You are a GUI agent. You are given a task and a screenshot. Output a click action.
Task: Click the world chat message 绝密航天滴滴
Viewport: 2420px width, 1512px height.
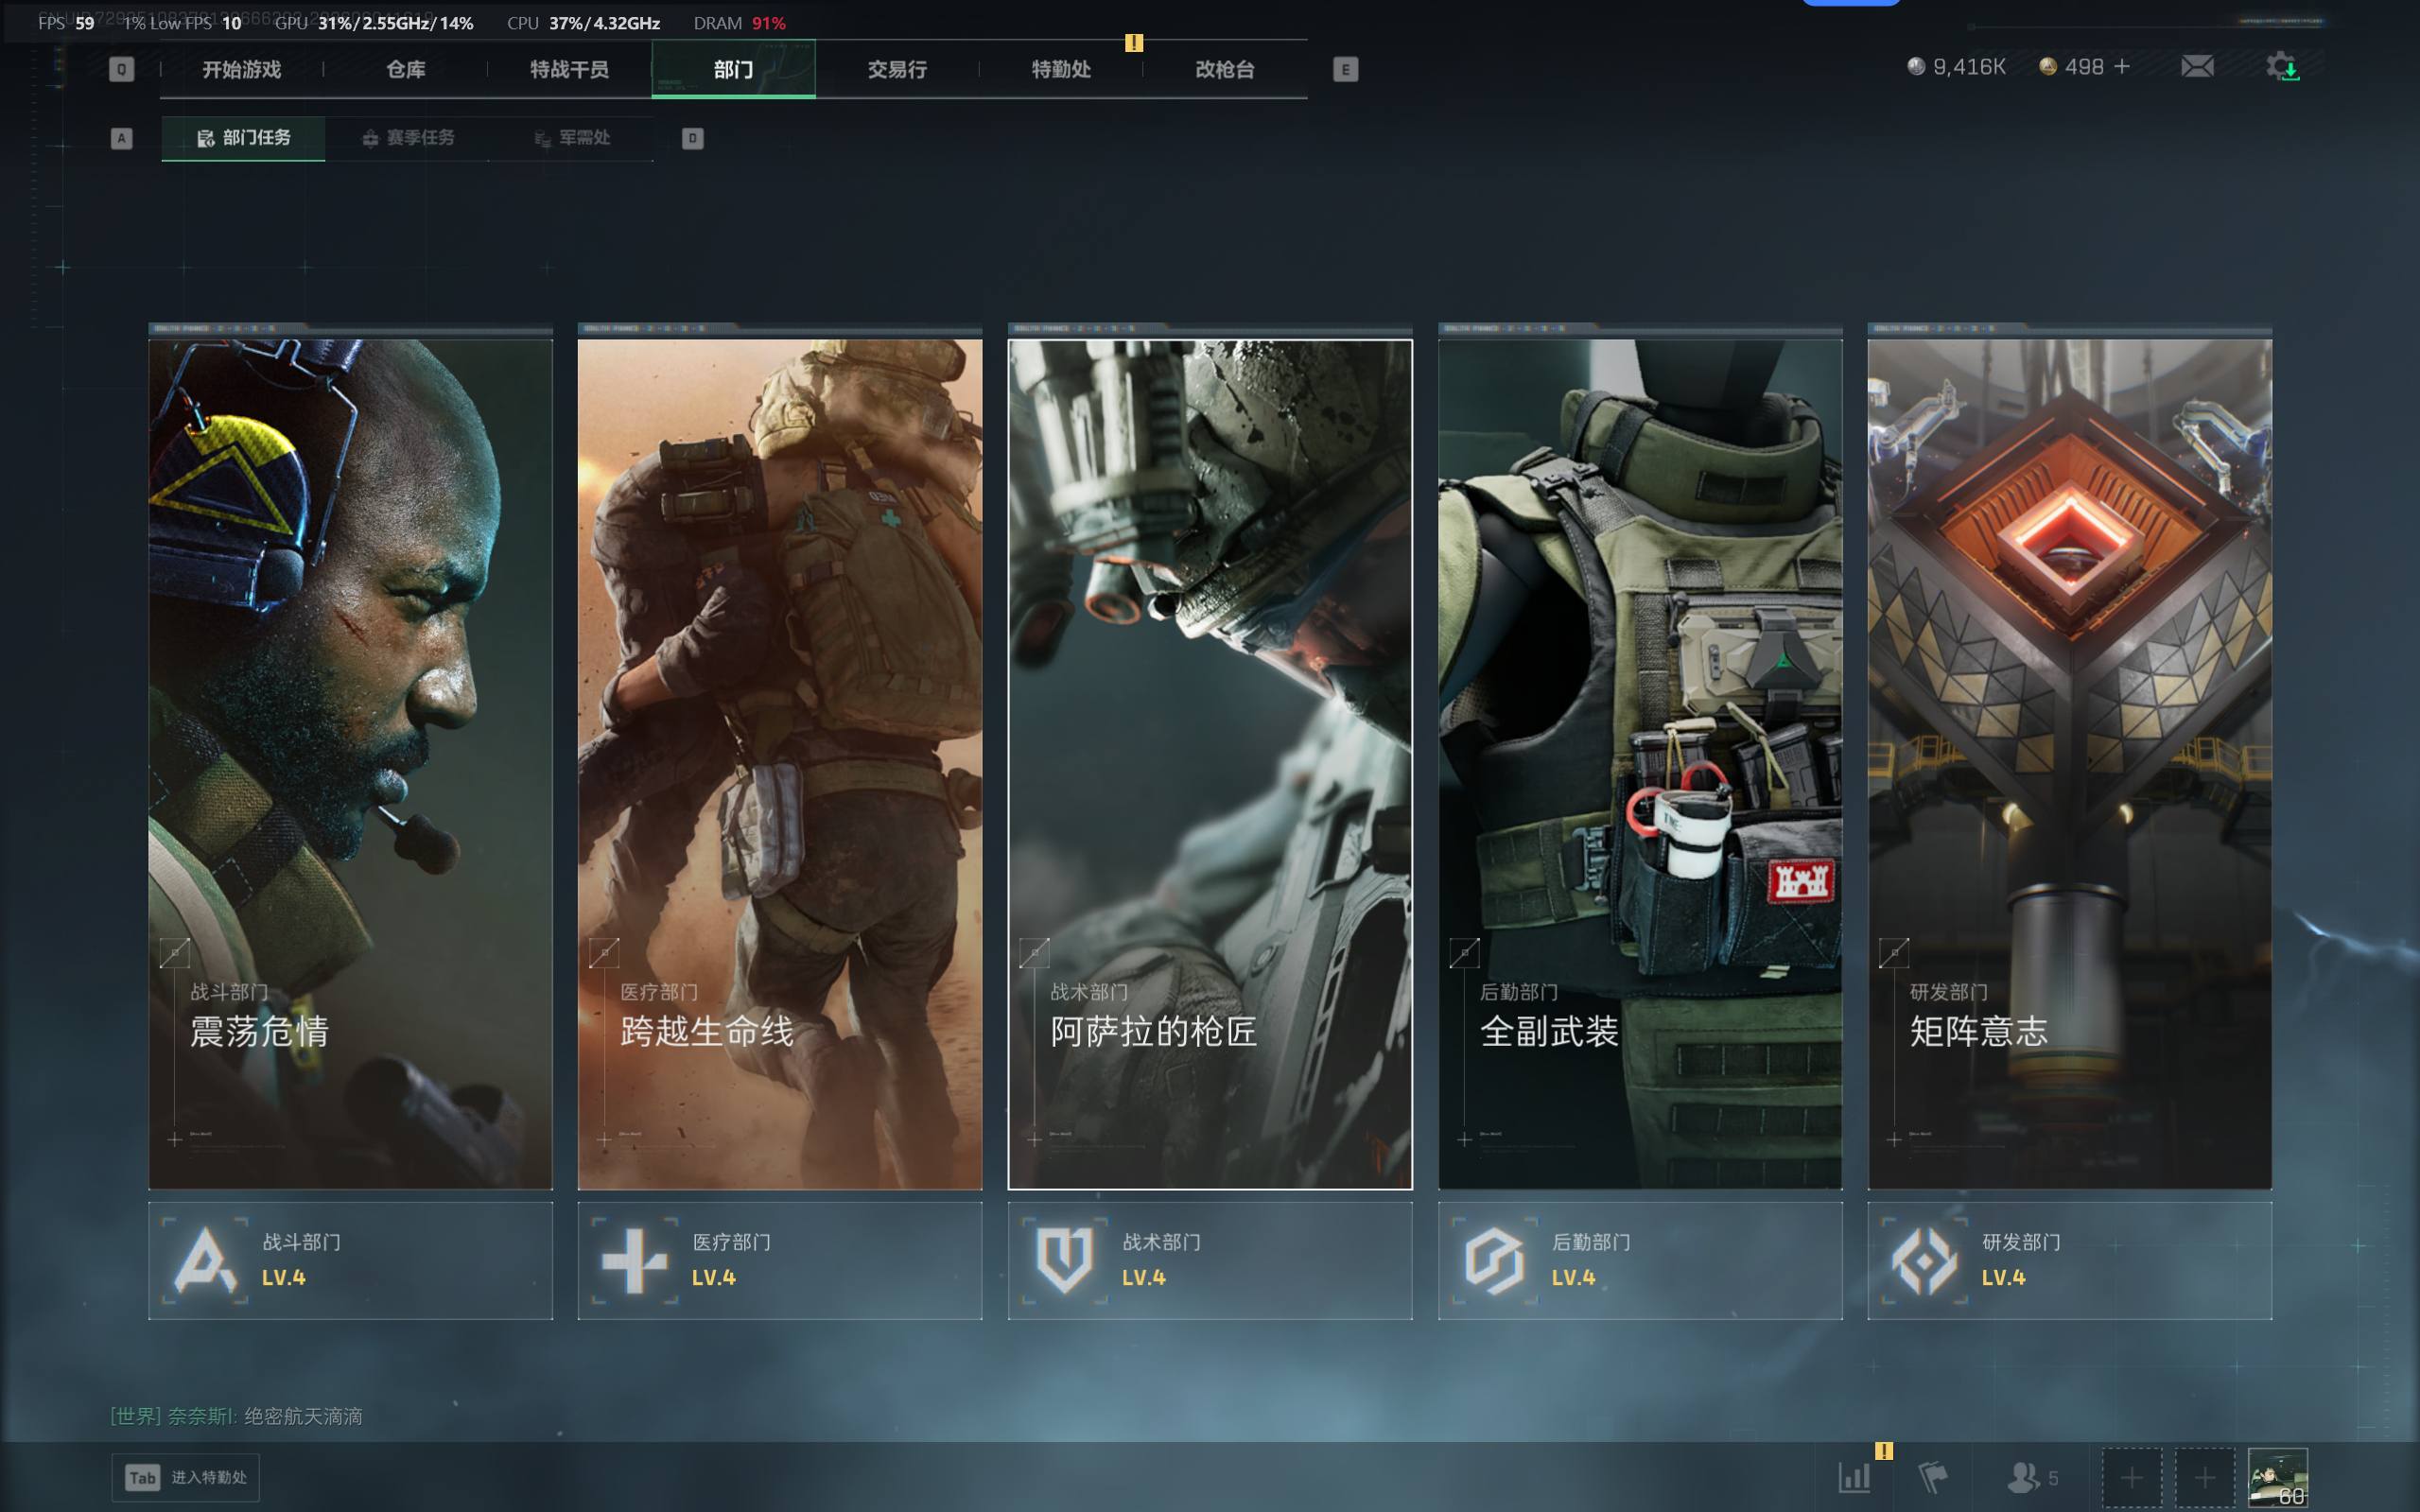[303, 1416]
